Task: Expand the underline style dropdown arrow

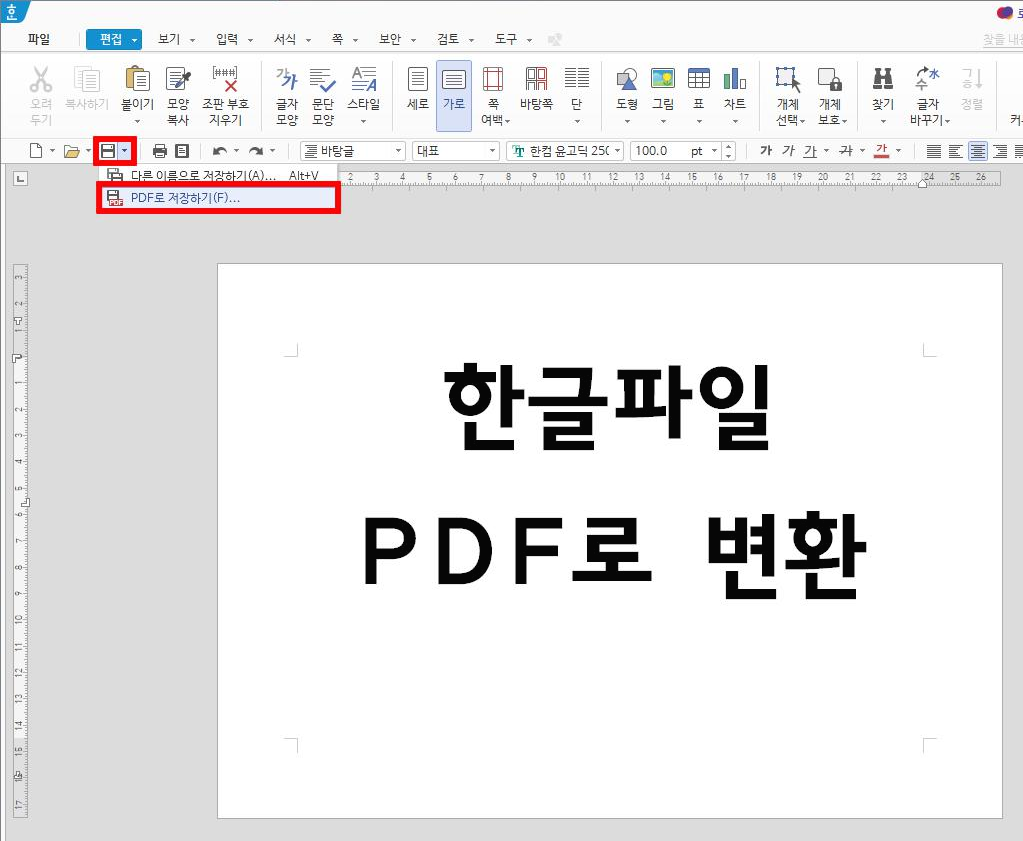Action: point(827,151)
